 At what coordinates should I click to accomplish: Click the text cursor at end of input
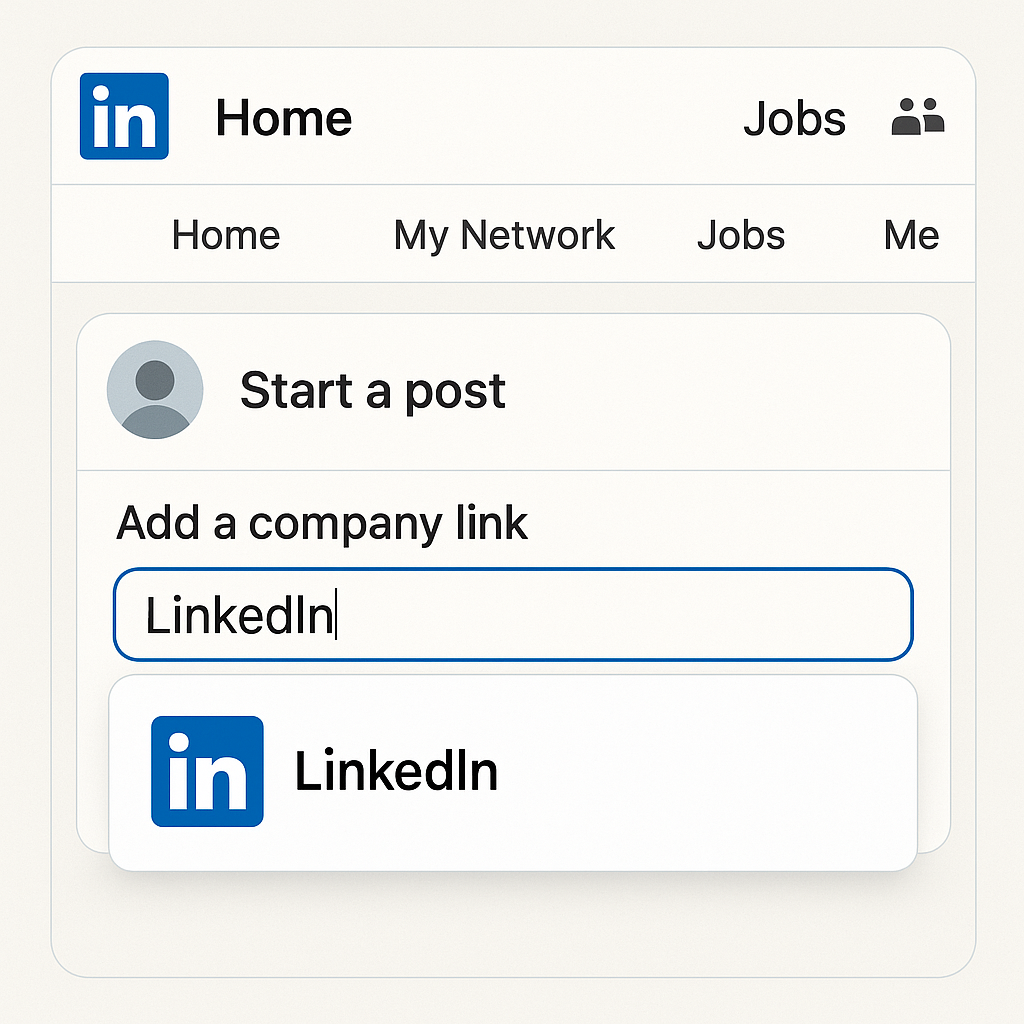336,614
